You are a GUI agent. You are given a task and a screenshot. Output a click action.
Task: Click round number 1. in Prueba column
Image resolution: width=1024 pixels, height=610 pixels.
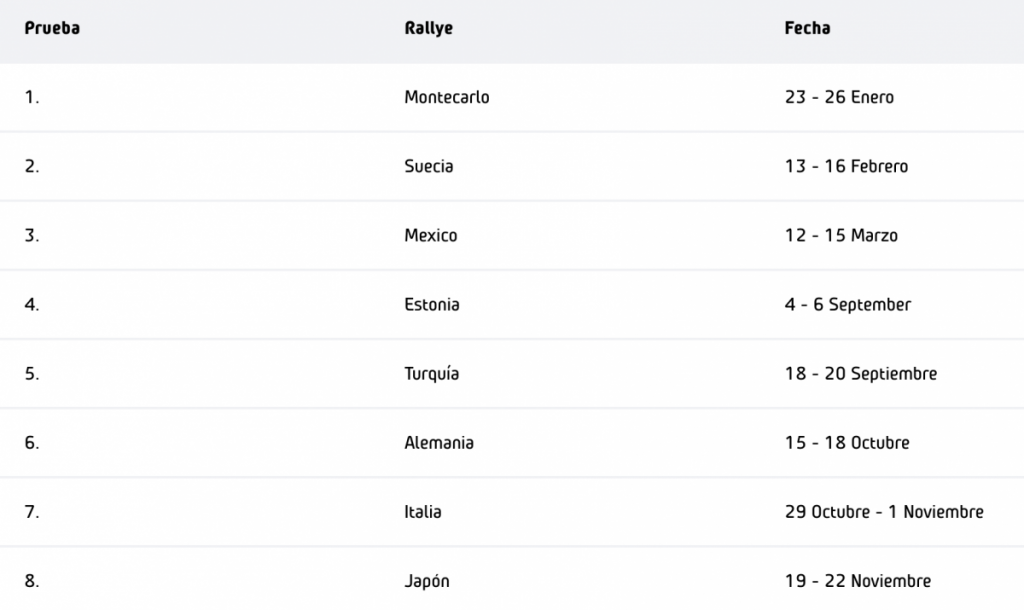click(x=32, y=97)
